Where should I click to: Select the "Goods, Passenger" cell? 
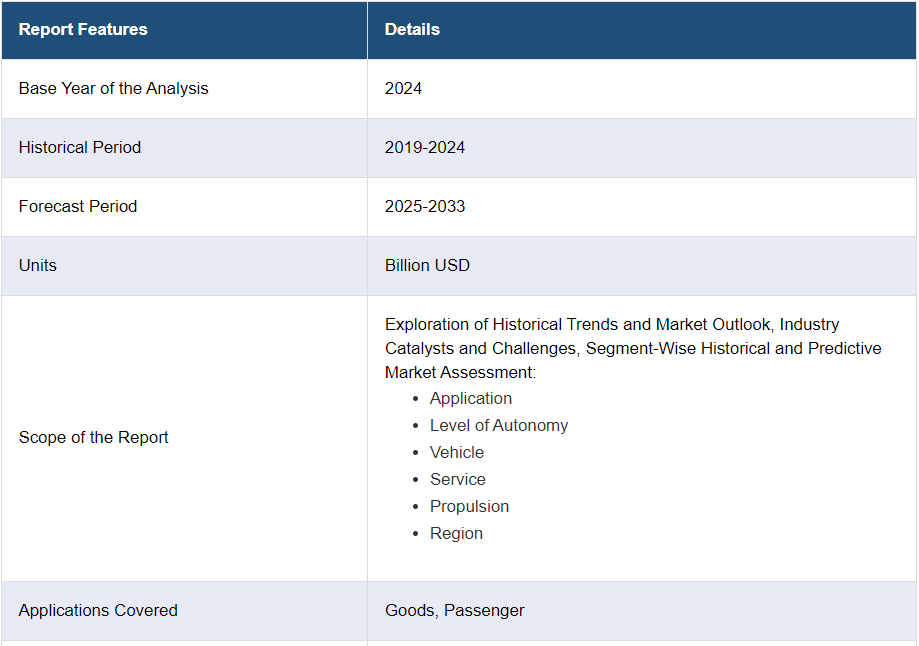tap(455, 611)
